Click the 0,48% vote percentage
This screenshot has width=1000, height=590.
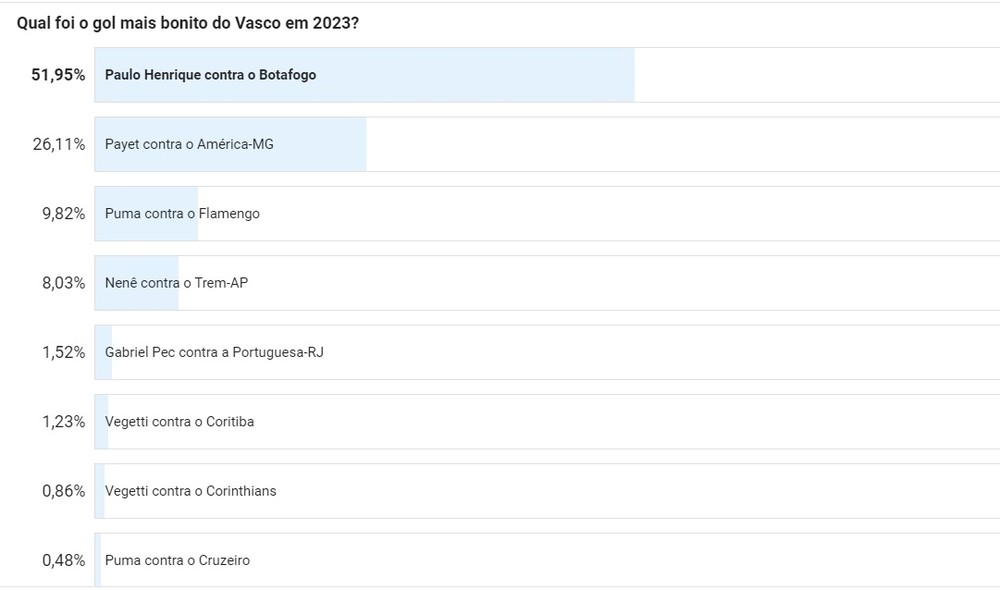(63, 560)
